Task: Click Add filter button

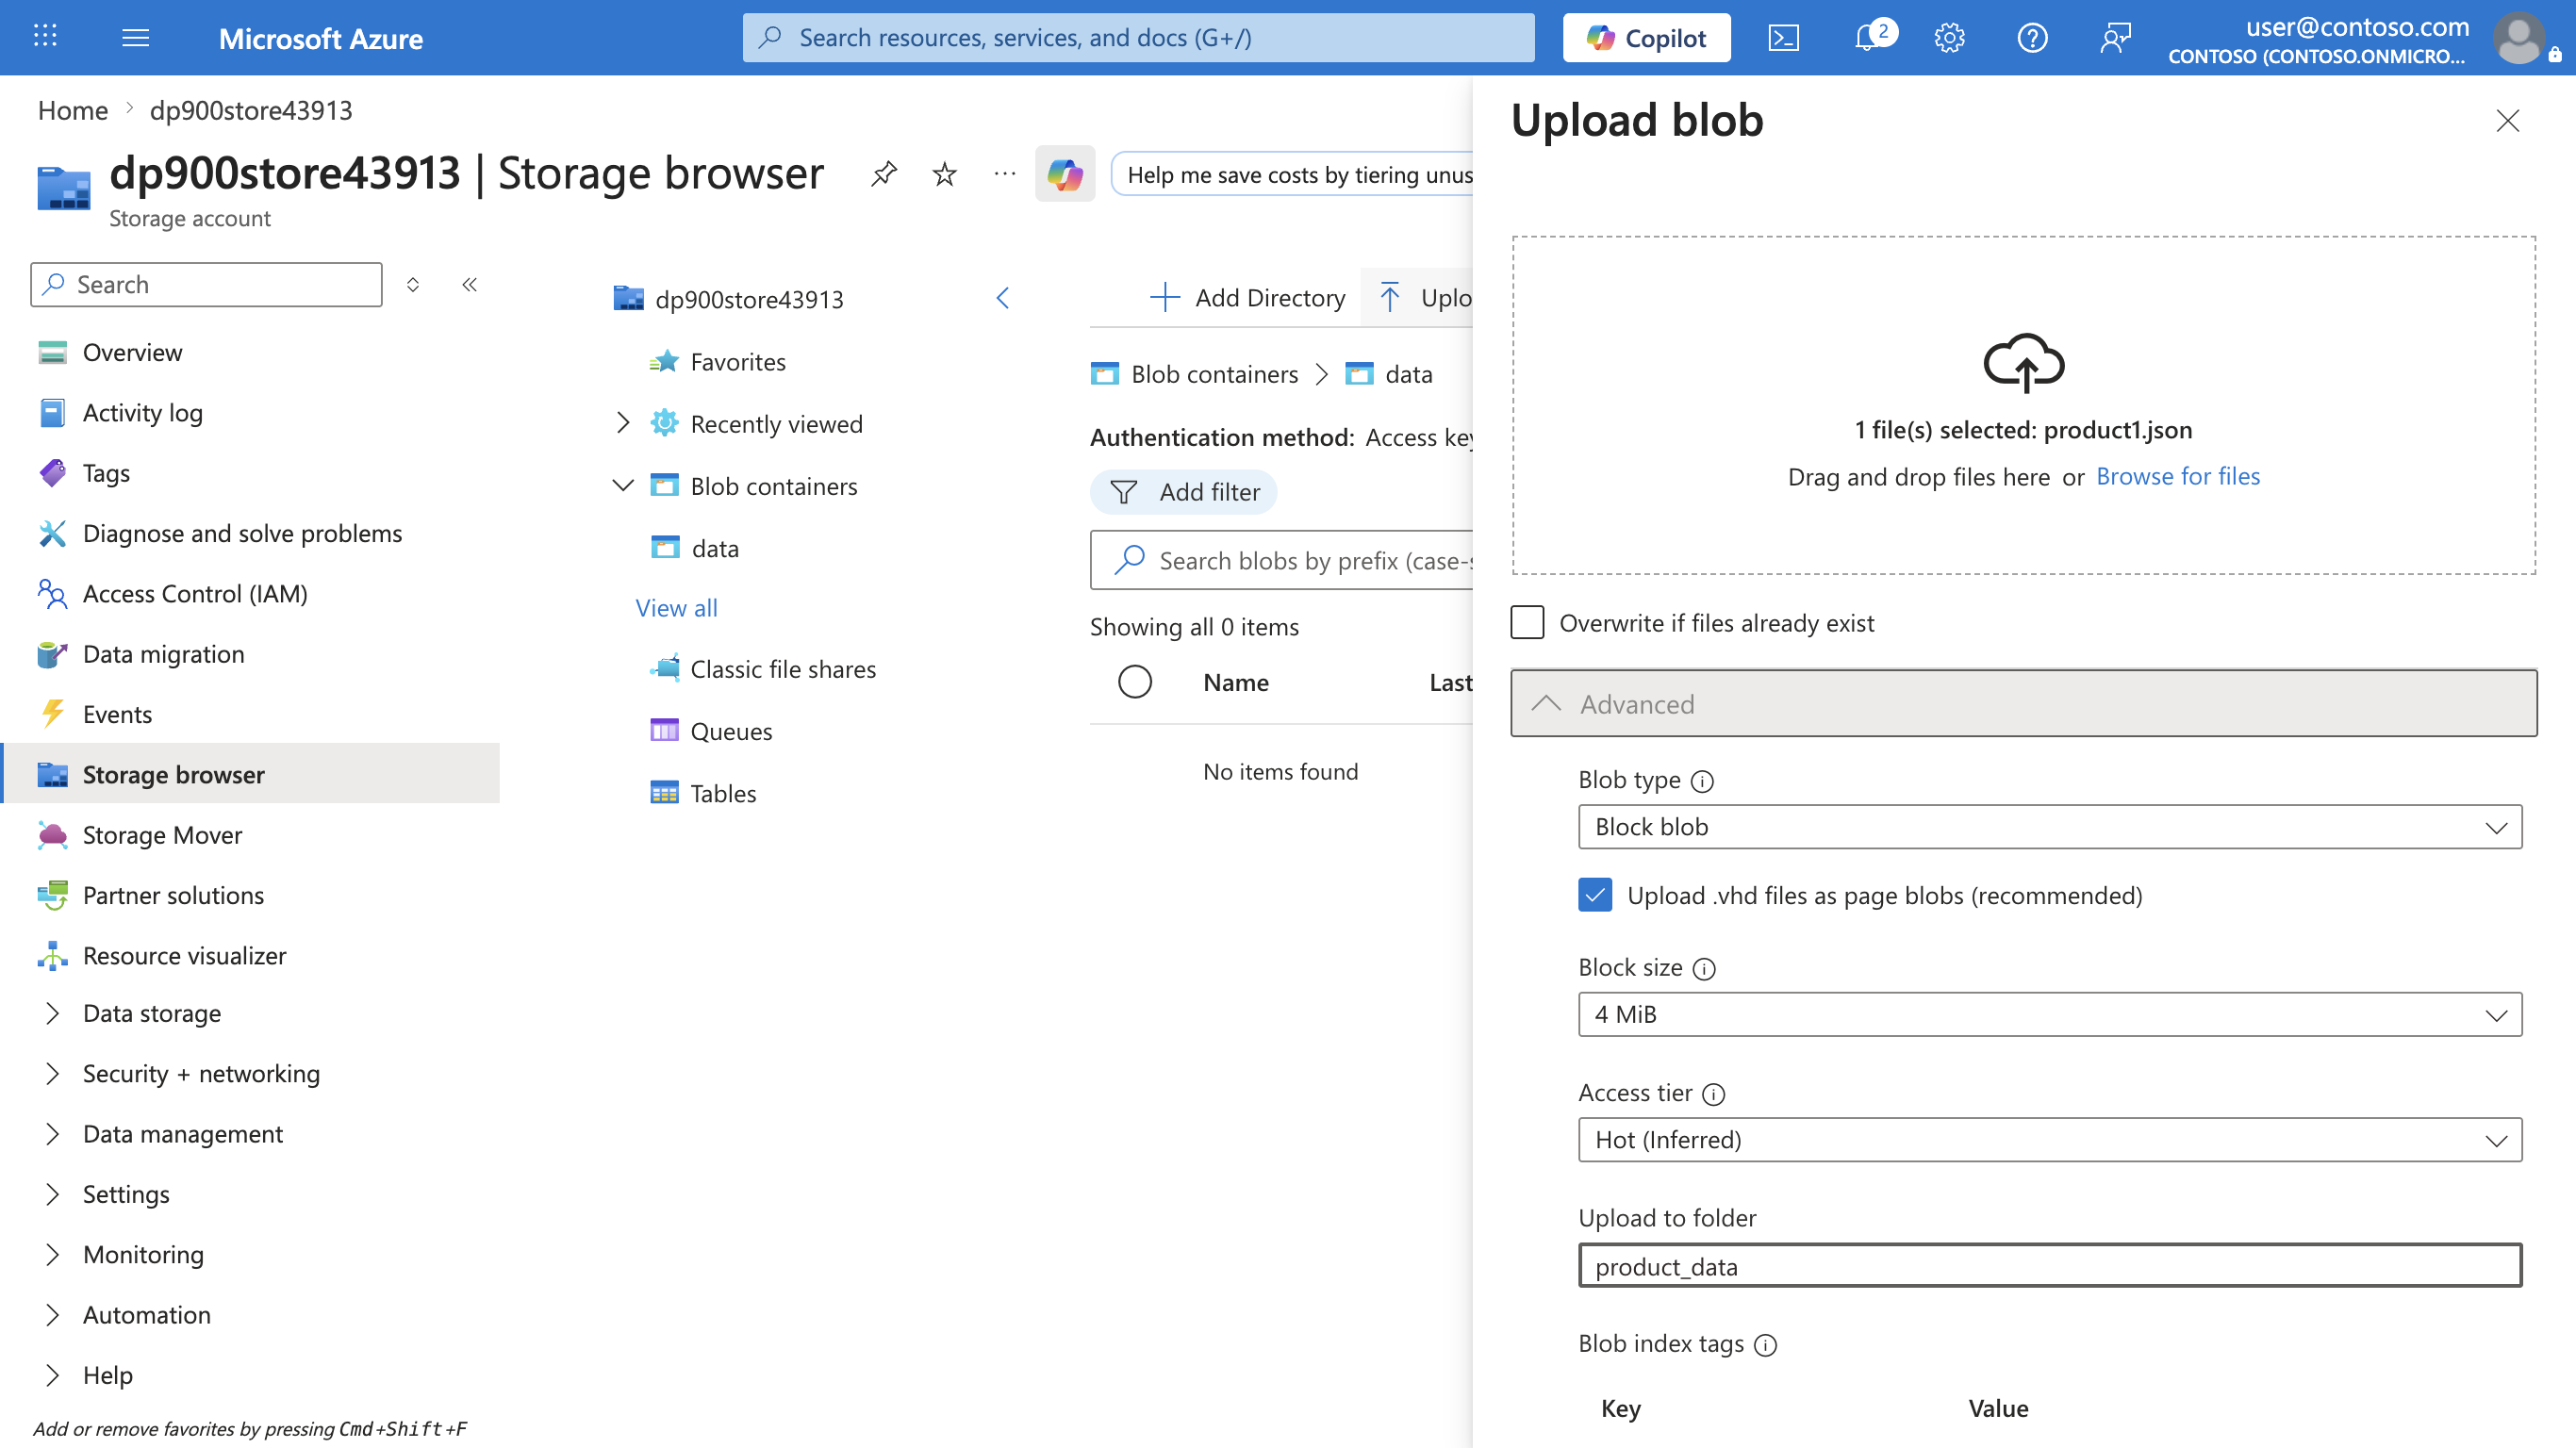Action: 1183,492
